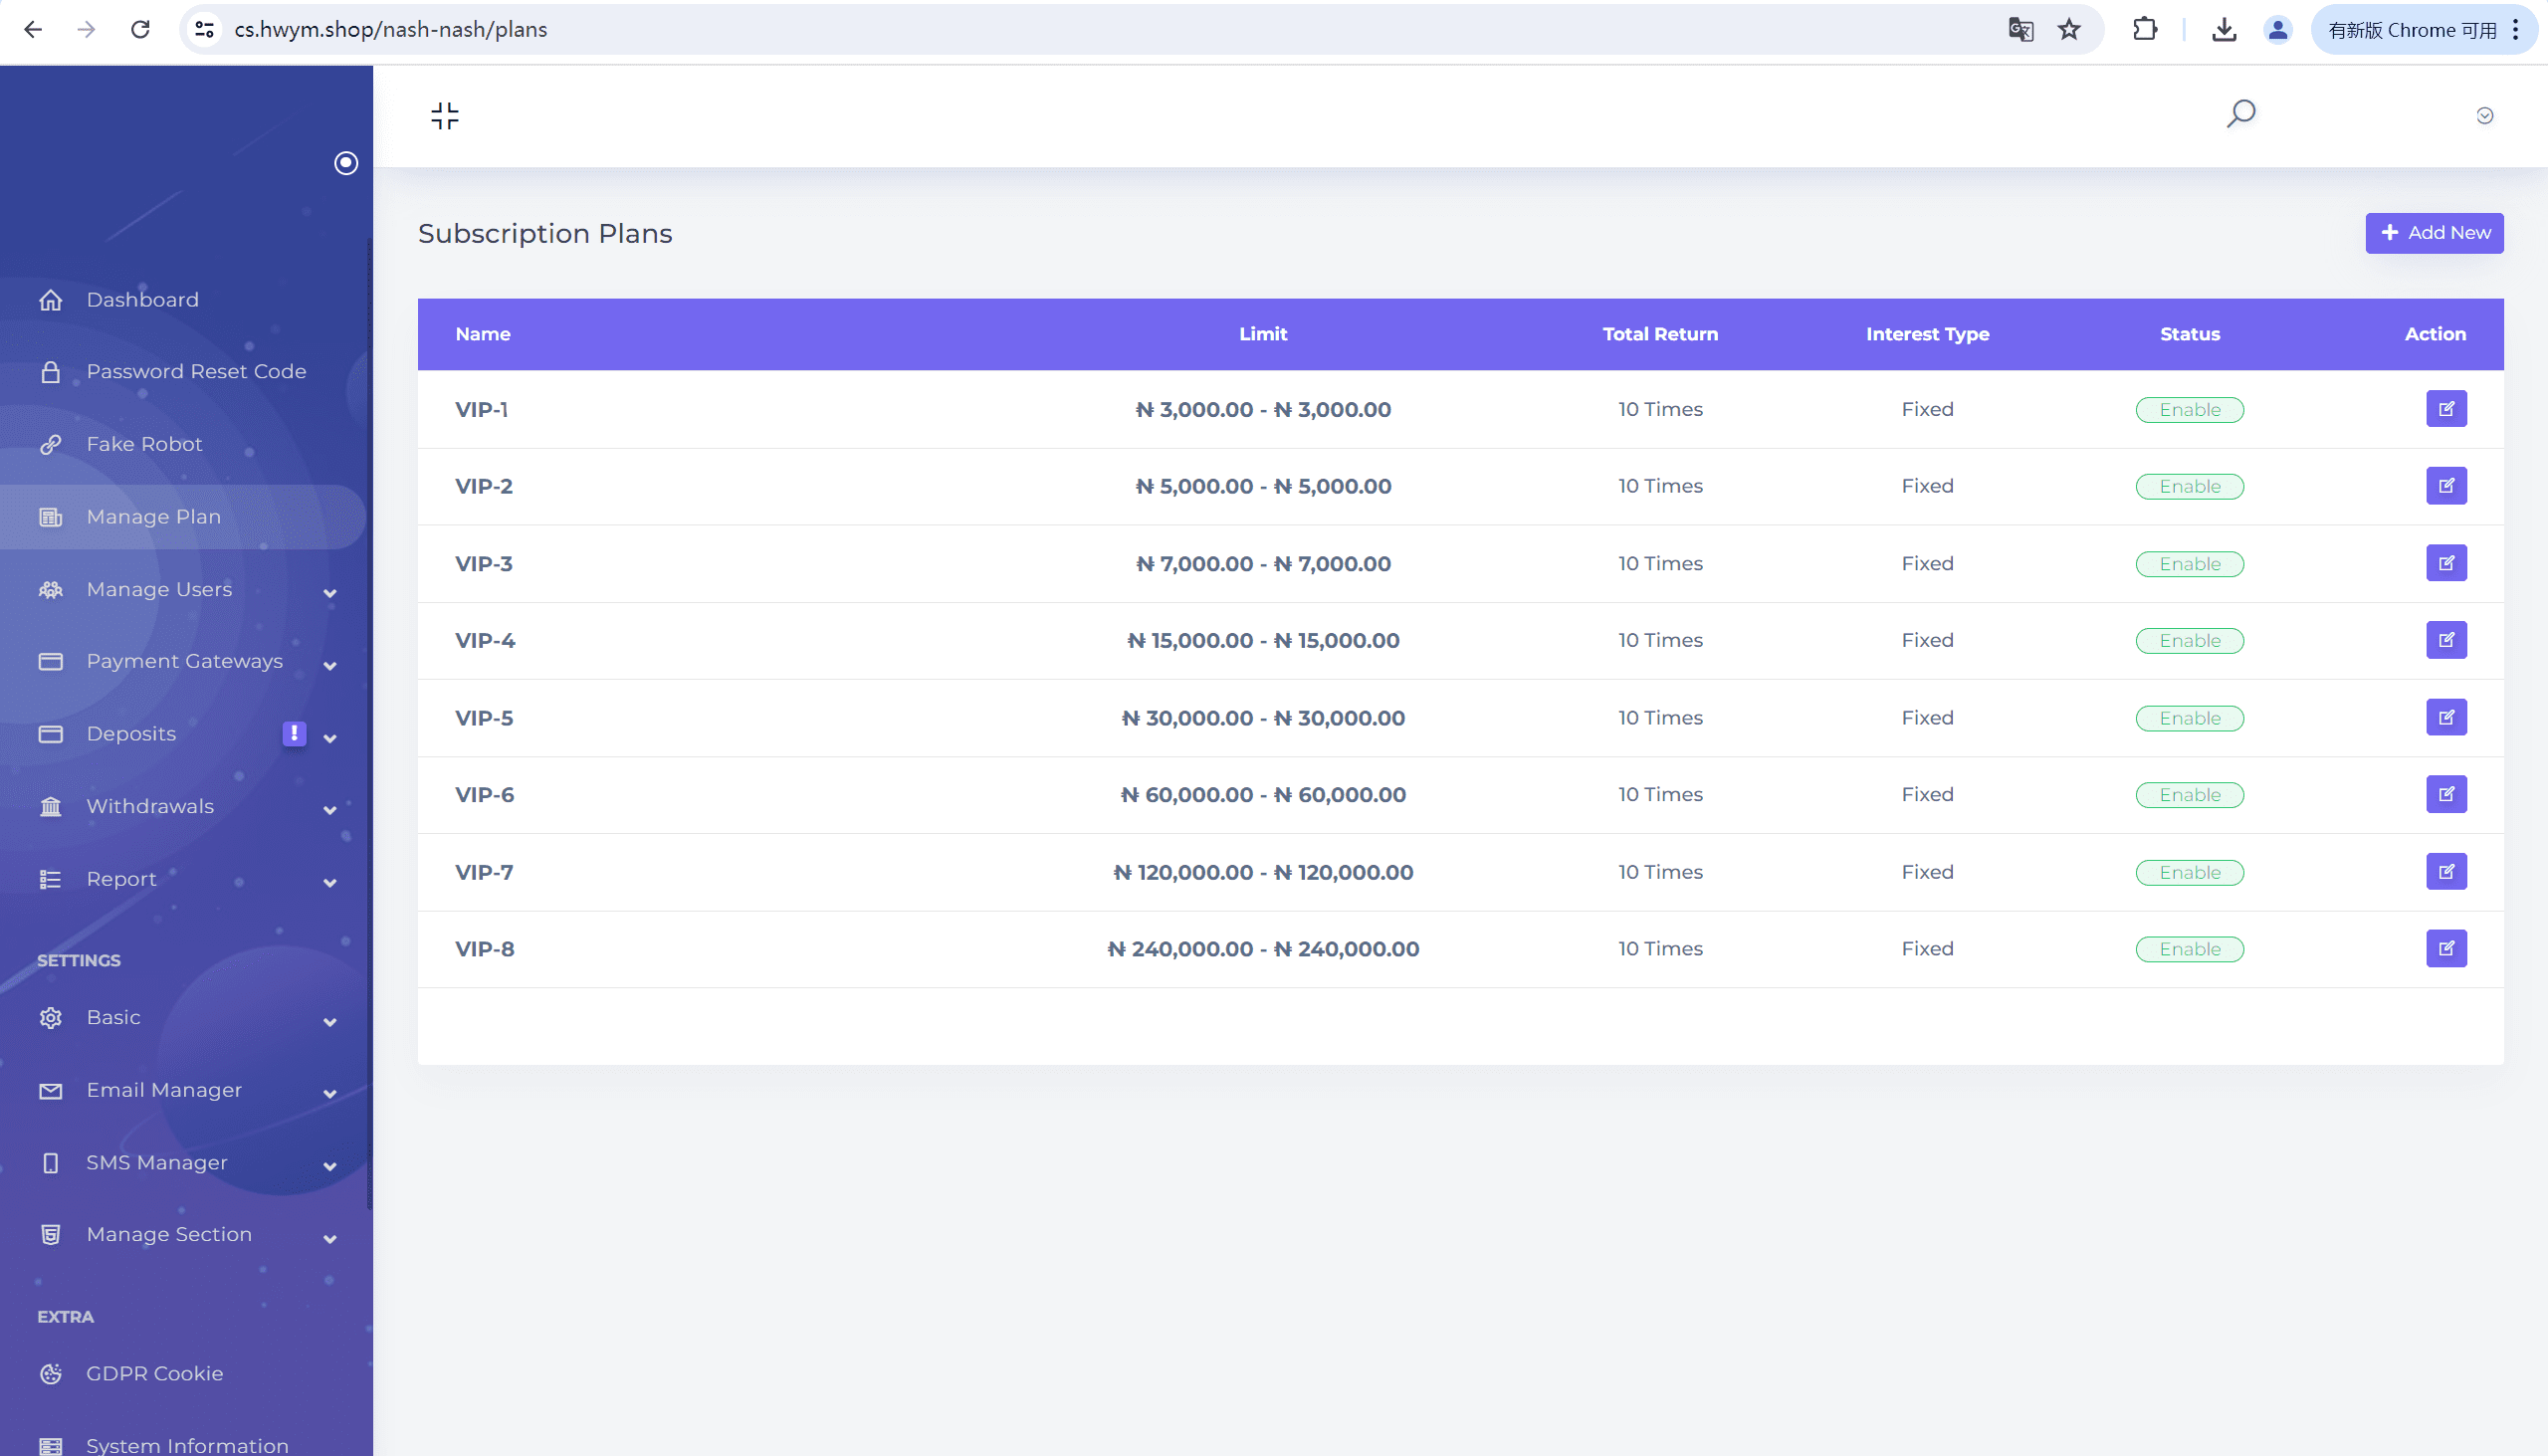Open the search magnifier icon
Viewport: 2548px width, 1456px height.
click(2240, 113)
